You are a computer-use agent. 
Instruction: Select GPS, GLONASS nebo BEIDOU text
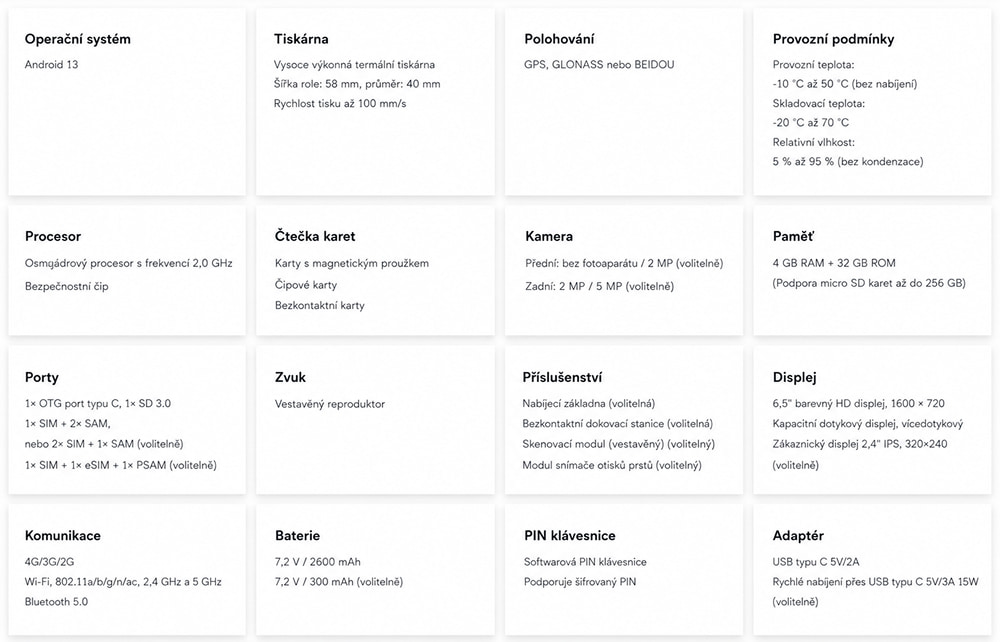[599, 64]
